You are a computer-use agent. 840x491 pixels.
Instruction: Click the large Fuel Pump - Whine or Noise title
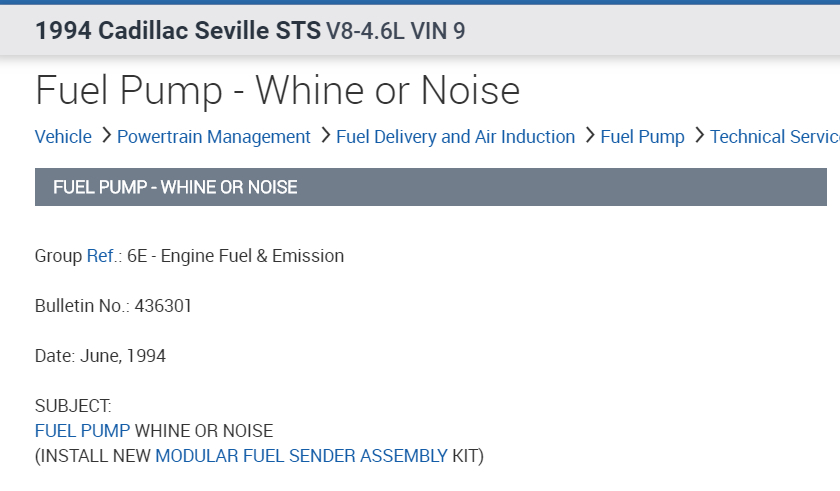tap(278, 91)
